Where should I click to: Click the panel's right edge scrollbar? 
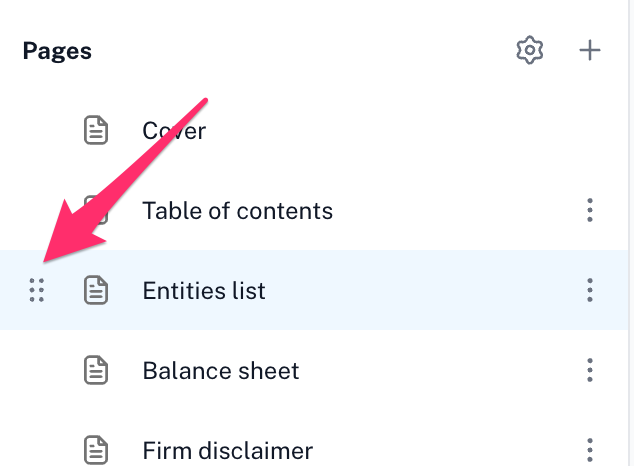point(631,233)
